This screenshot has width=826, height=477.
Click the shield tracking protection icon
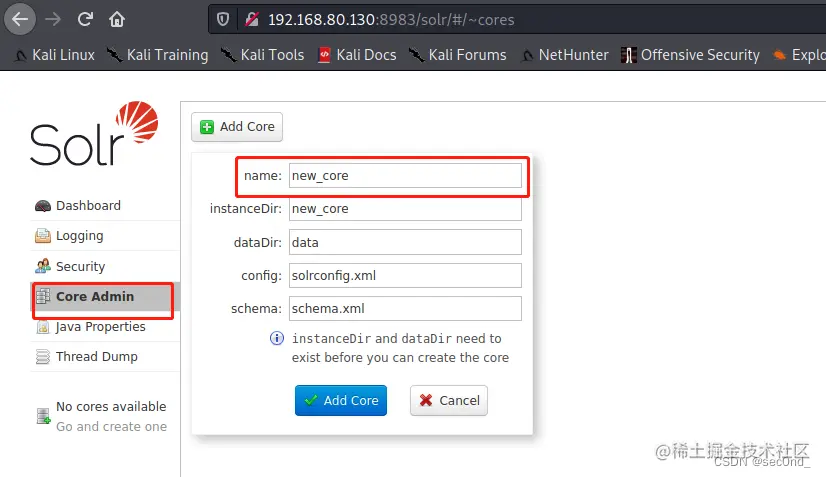click(x=223, y=20)
